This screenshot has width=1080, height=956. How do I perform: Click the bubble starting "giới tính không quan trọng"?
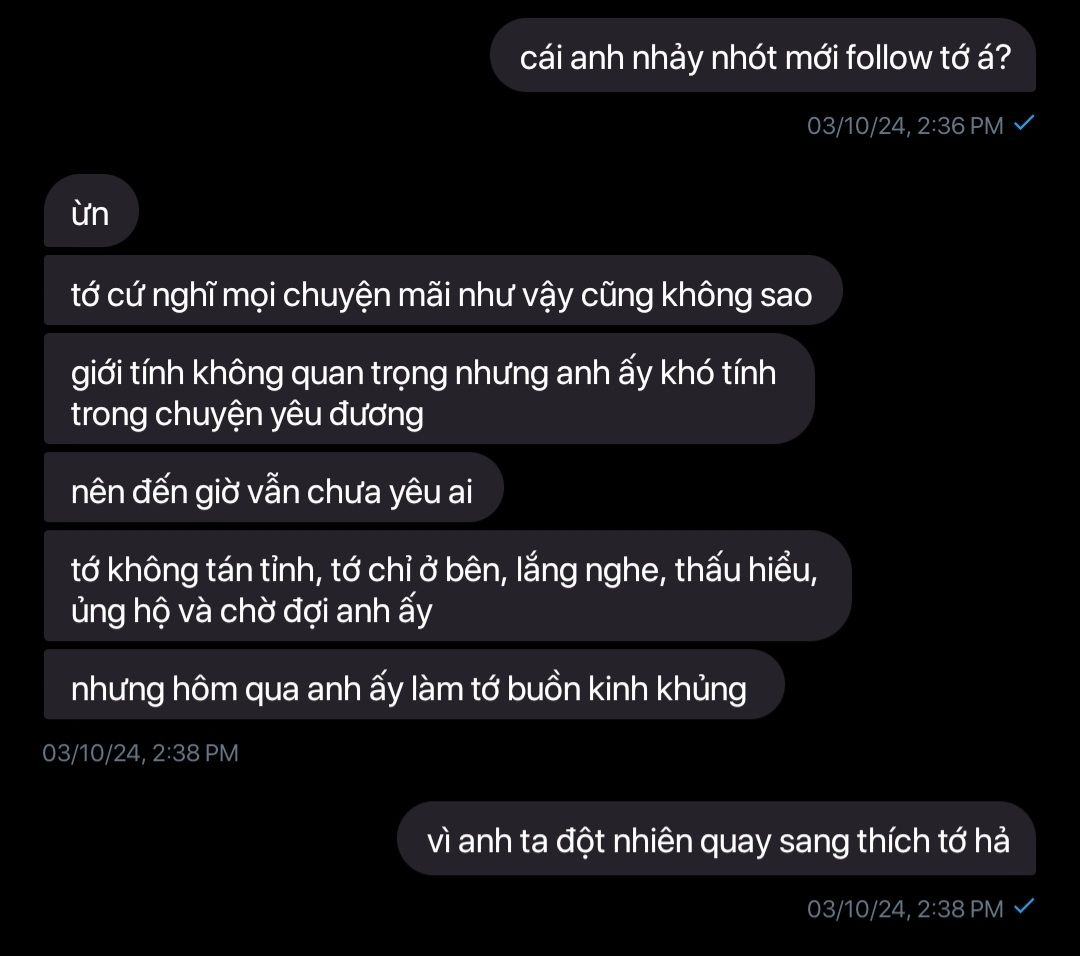click(429, 388)
